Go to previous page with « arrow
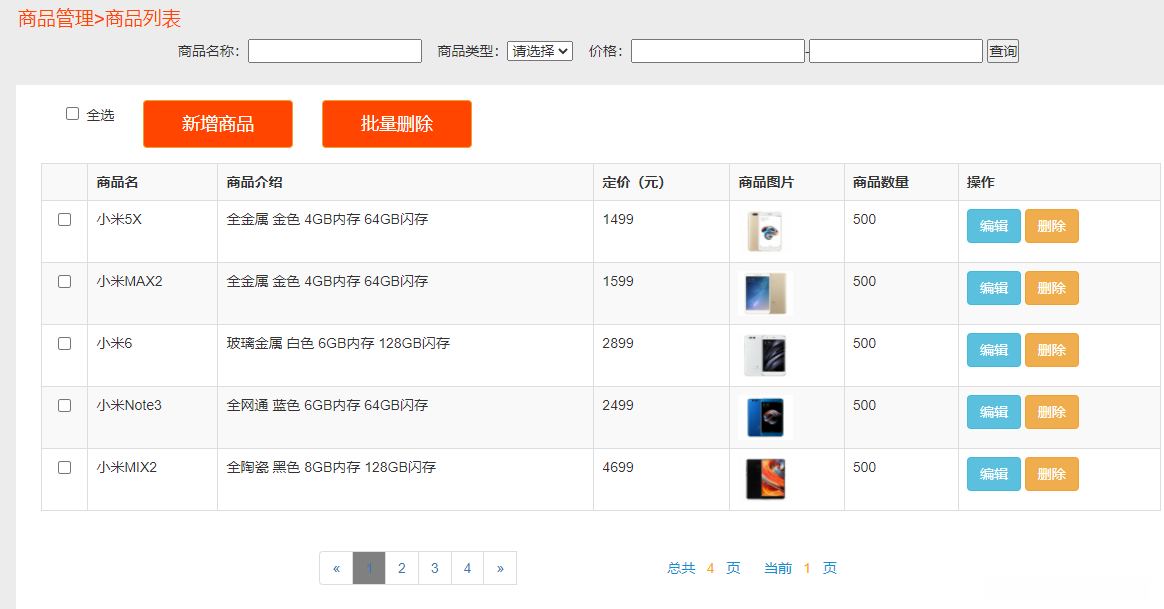 coord(336,568)
